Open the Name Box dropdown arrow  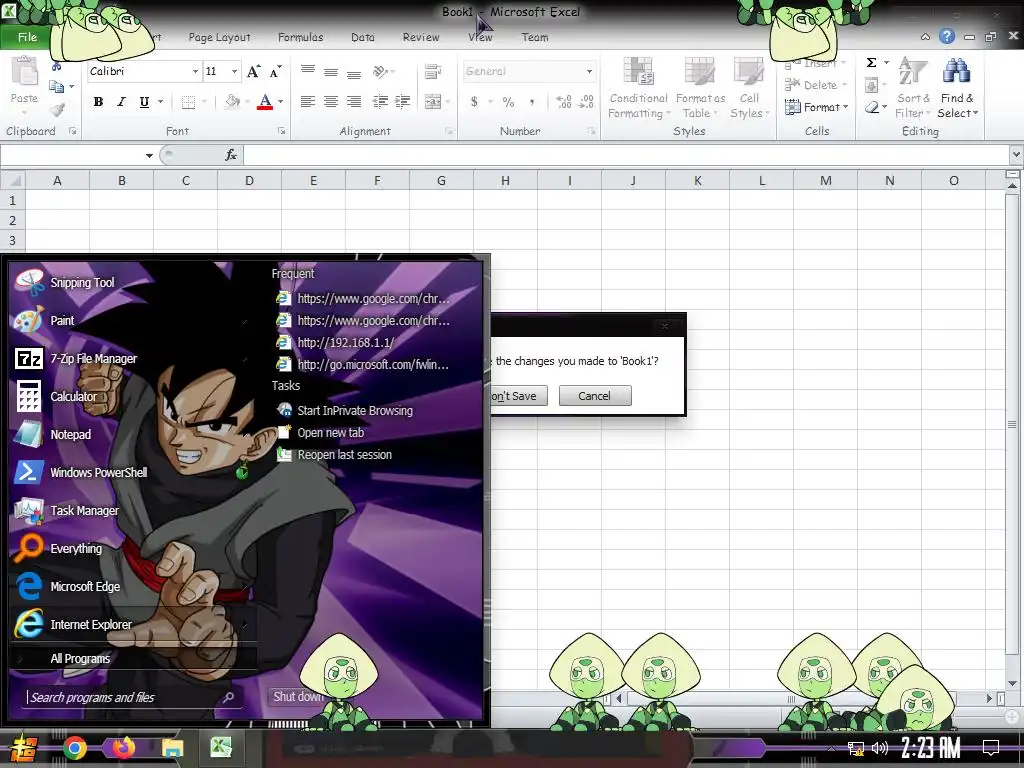click(149, 155)
